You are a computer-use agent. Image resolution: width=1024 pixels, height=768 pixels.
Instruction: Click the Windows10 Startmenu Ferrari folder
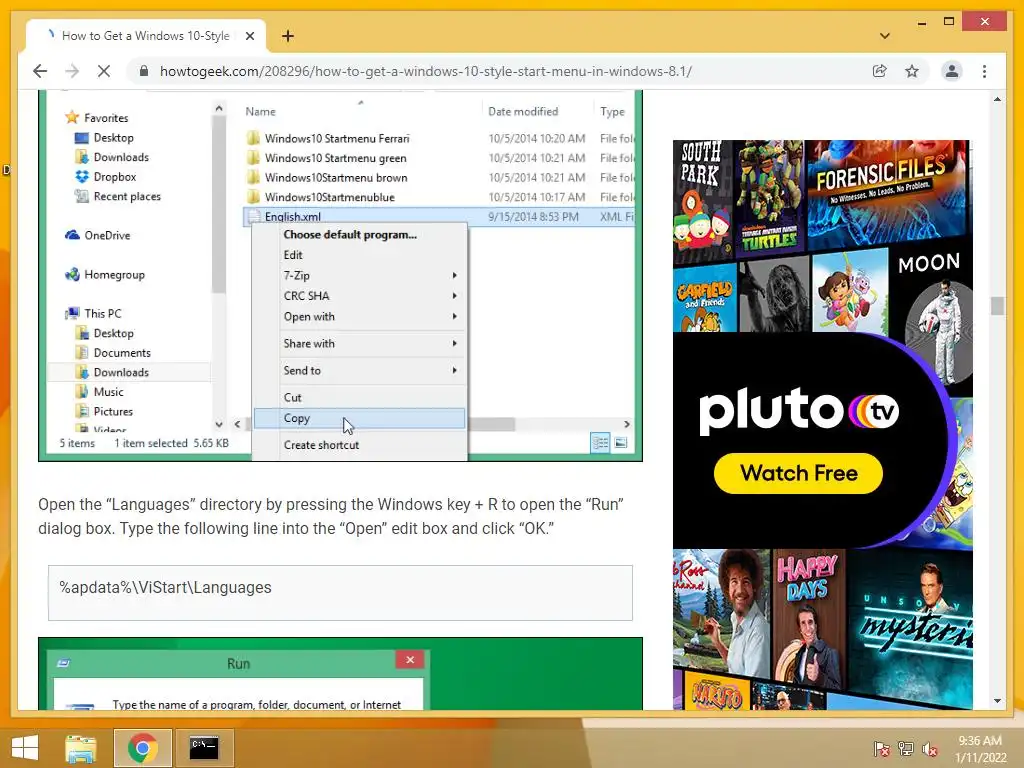coord(337,138)
